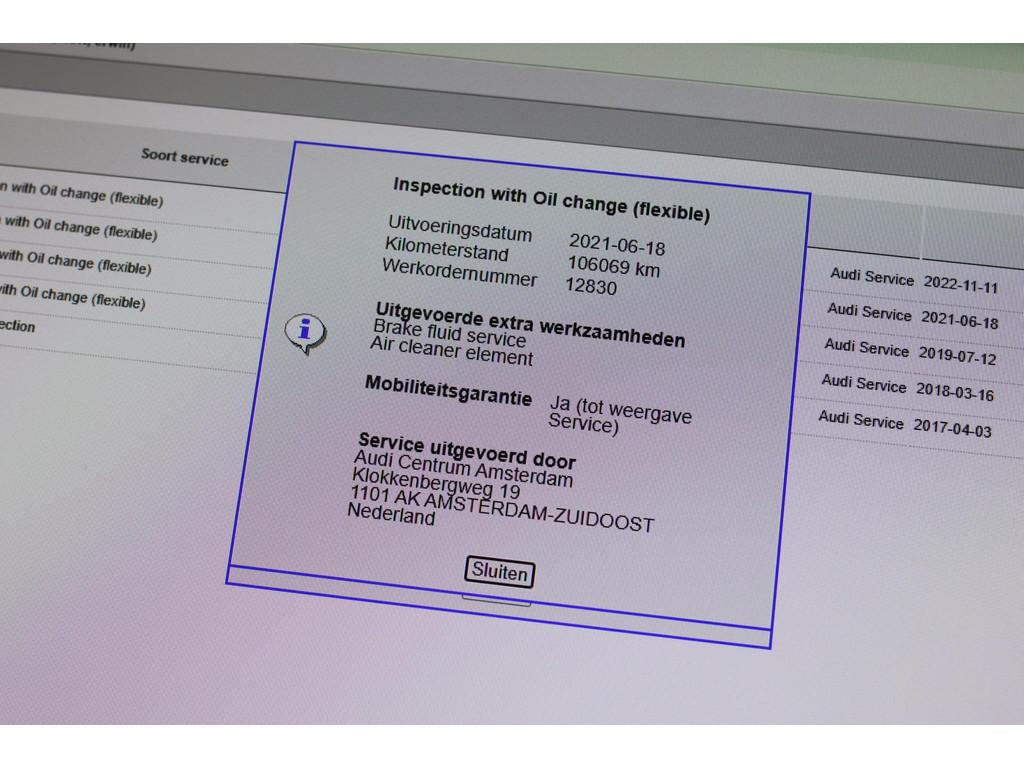Select the 2021-06-18 date in the service list
Screen dimensions: 1024x768
958,321
